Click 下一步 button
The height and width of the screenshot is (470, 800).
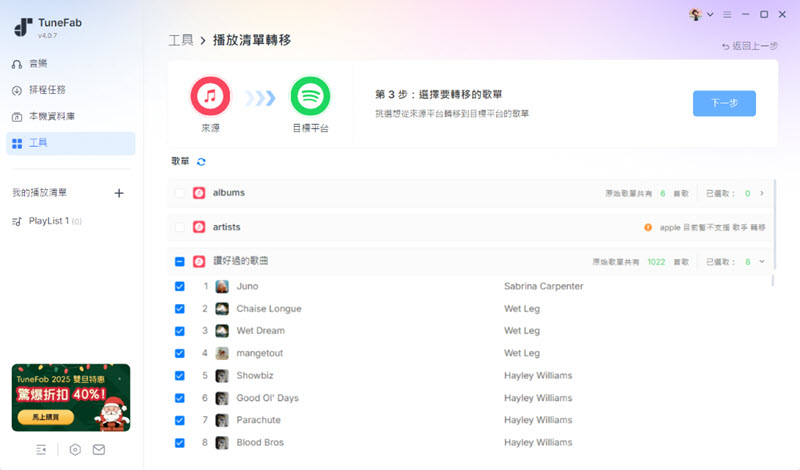click(724, 103)
